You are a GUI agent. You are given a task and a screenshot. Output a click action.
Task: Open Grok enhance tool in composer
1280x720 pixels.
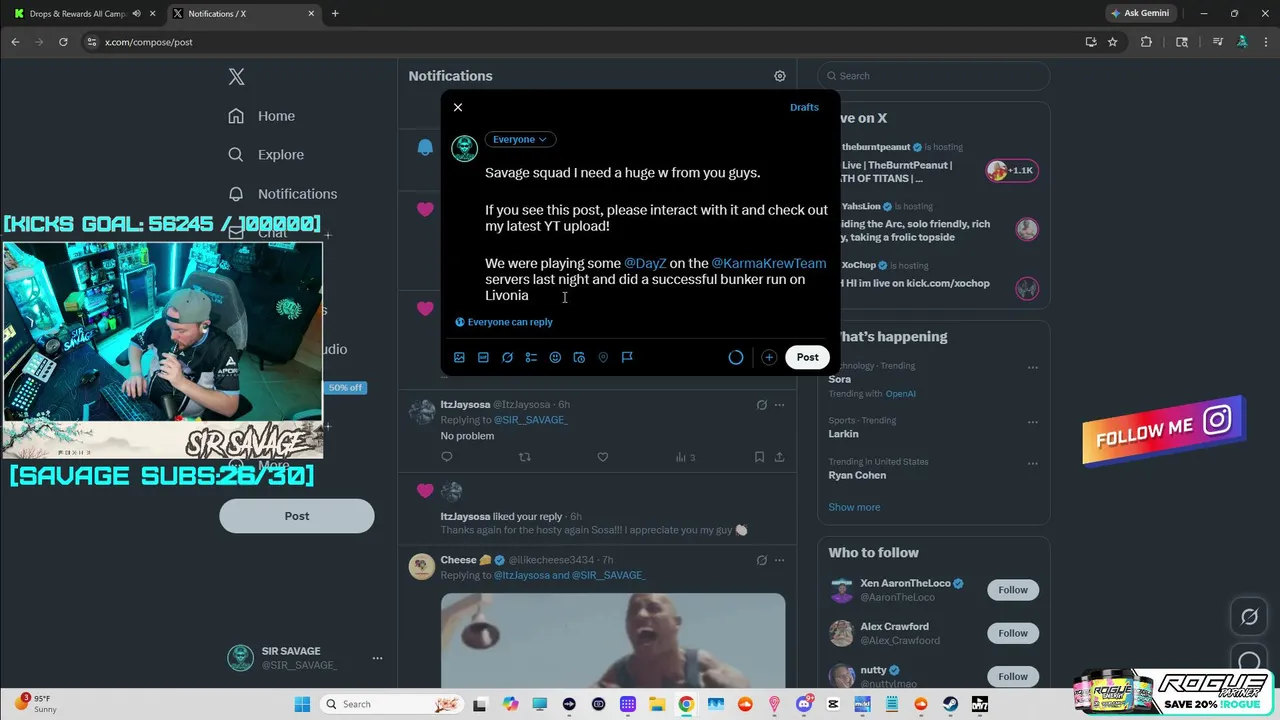point(507,357)
